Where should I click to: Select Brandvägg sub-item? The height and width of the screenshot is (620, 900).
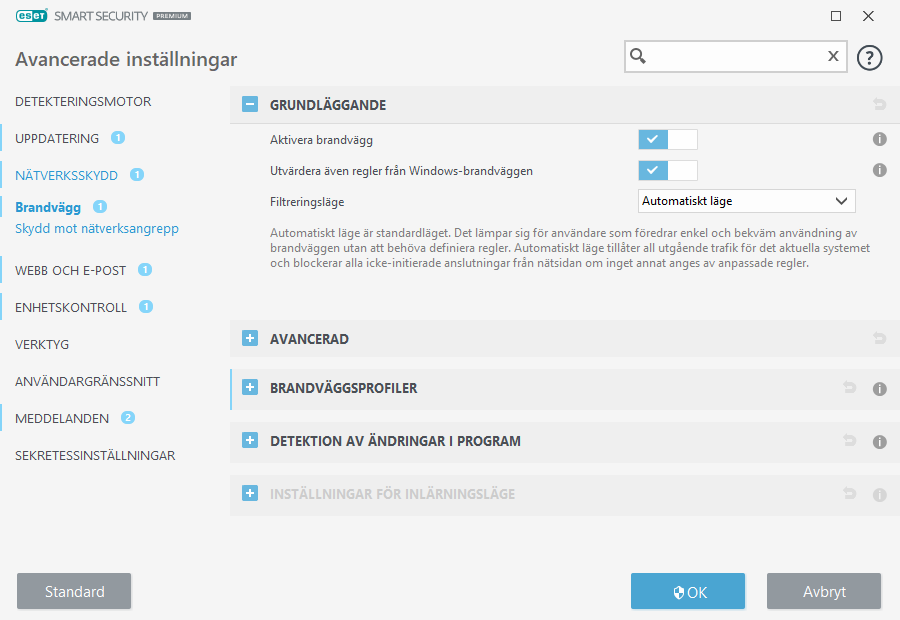coord(48,207)
